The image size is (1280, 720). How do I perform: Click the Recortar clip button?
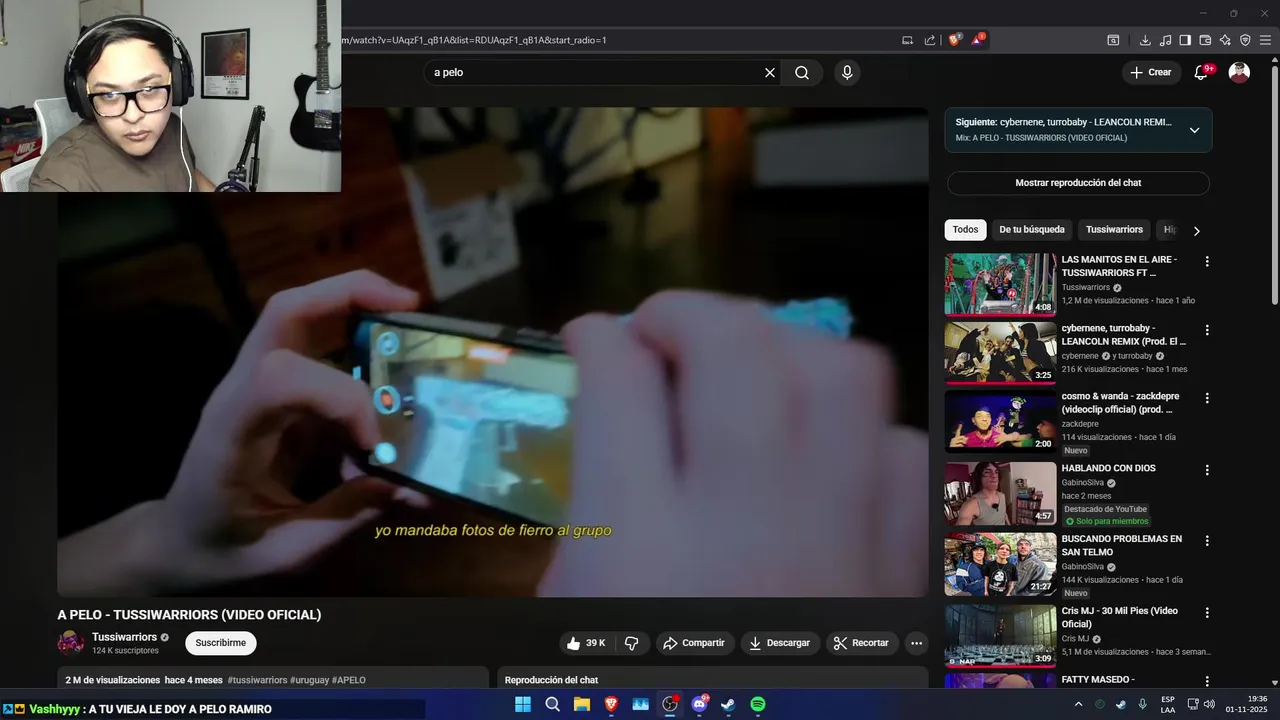(x=862, y=643)
